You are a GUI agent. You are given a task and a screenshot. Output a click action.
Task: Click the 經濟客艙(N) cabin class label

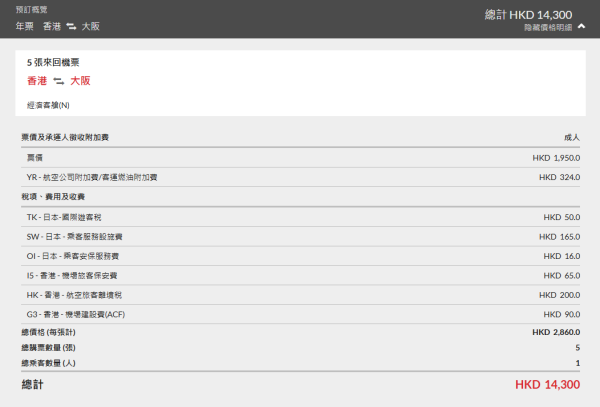(48, 104)
